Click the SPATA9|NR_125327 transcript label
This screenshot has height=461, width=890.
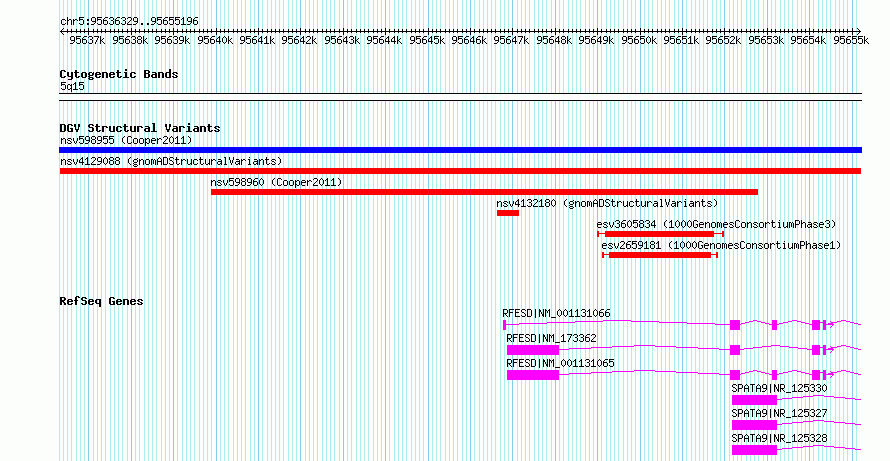click(779, 413)
